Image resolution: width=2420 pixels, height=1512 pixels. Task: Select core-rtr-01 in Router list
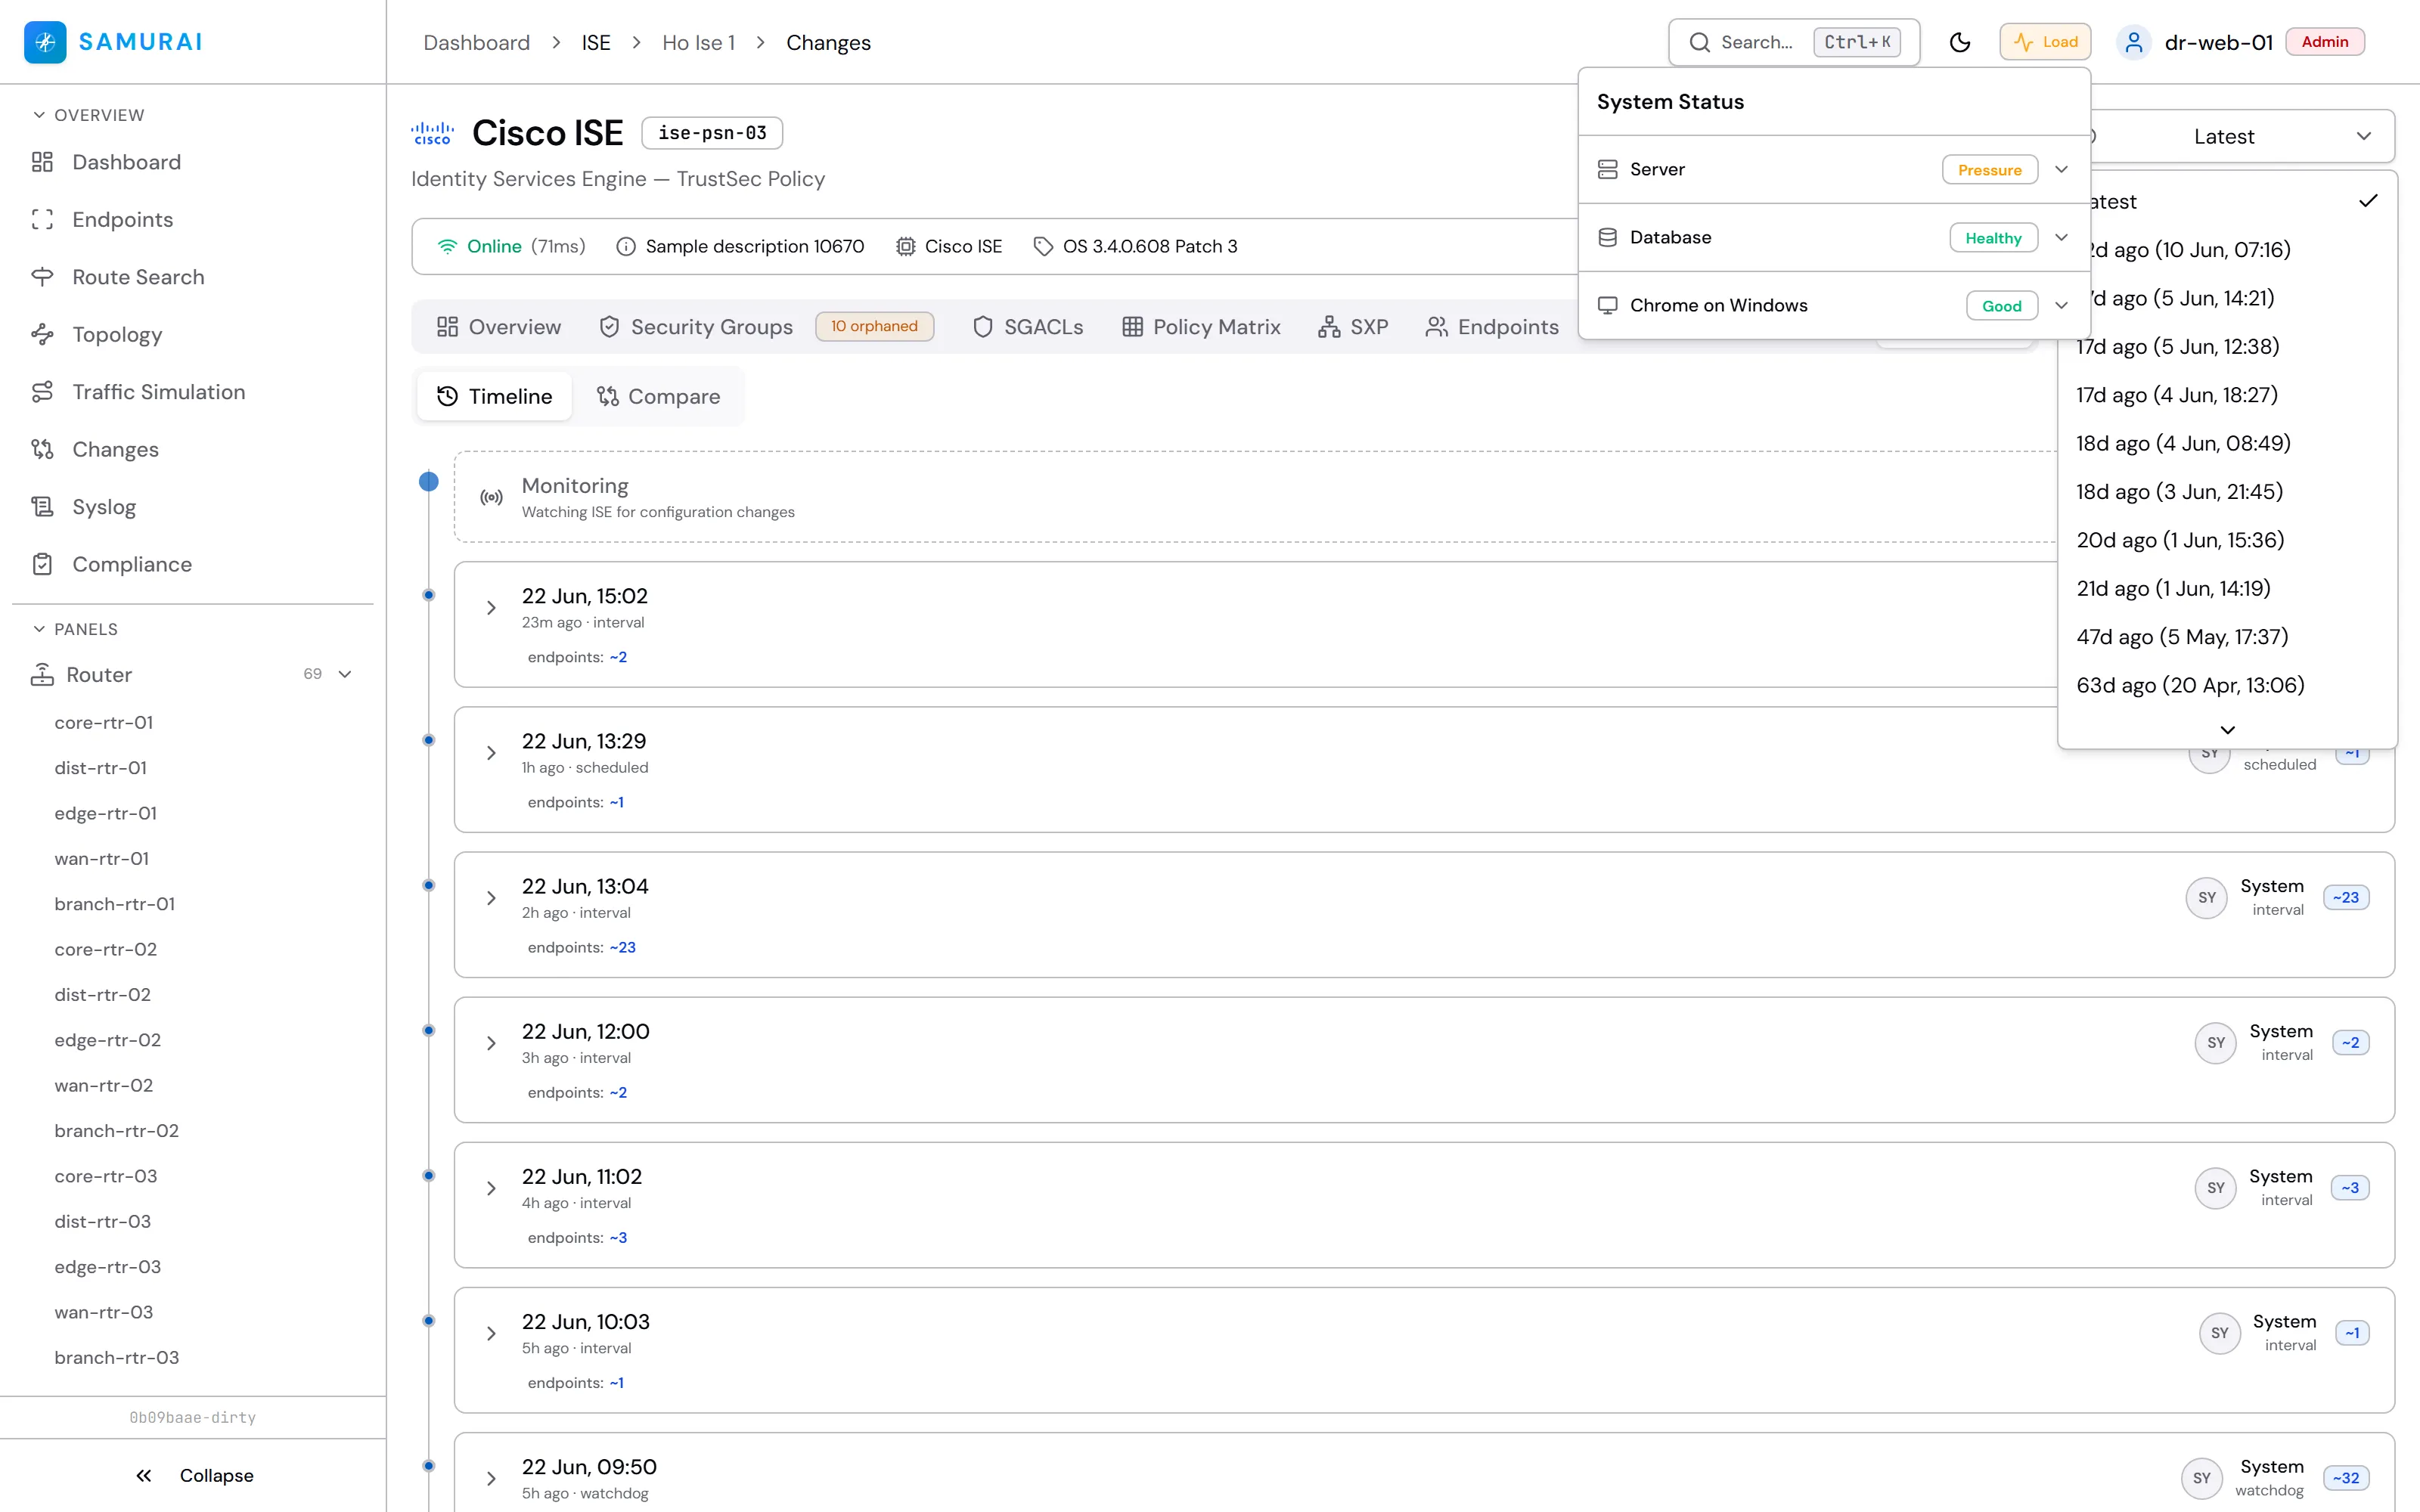[x=104, y=722]
